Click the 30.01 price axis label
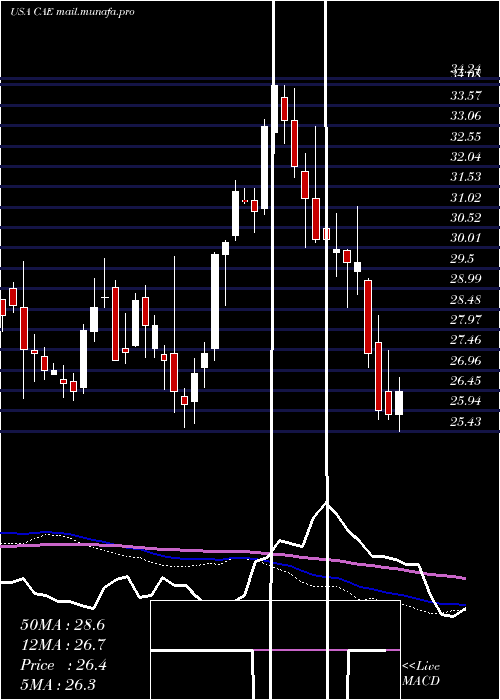 click(x=466, y=238)
